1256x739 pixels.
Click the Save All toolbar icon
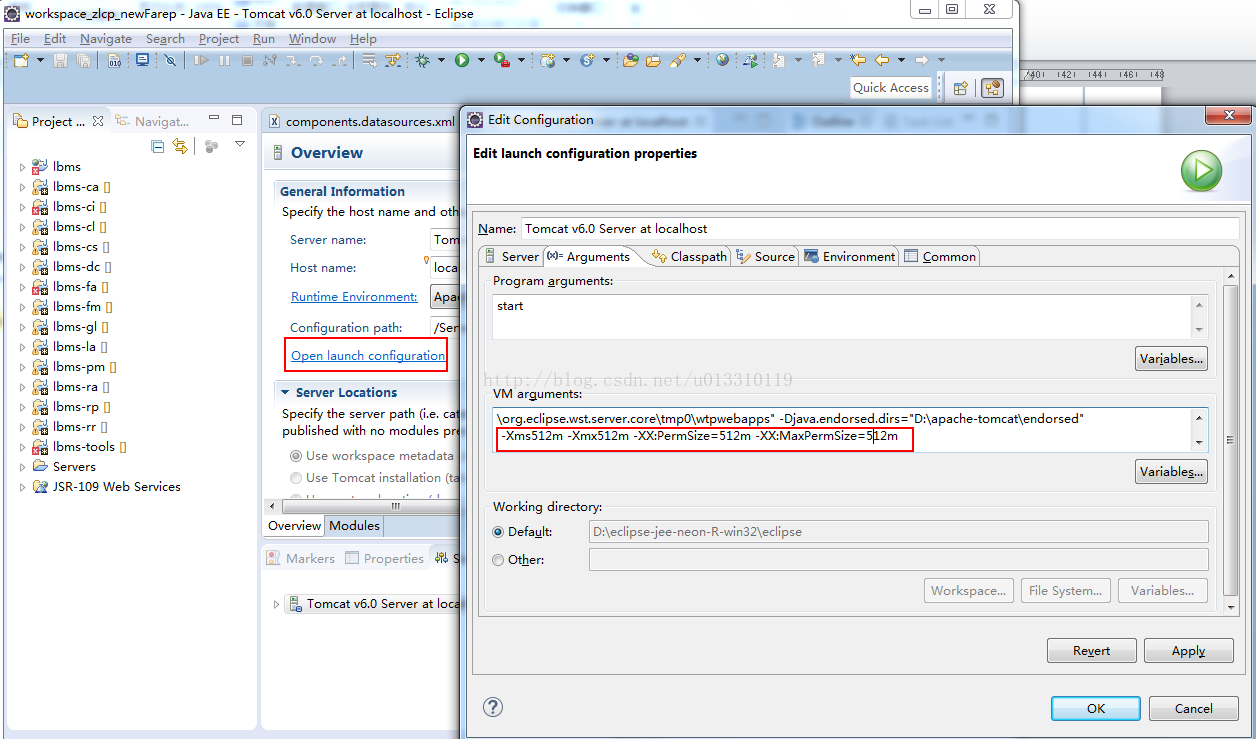83,60
